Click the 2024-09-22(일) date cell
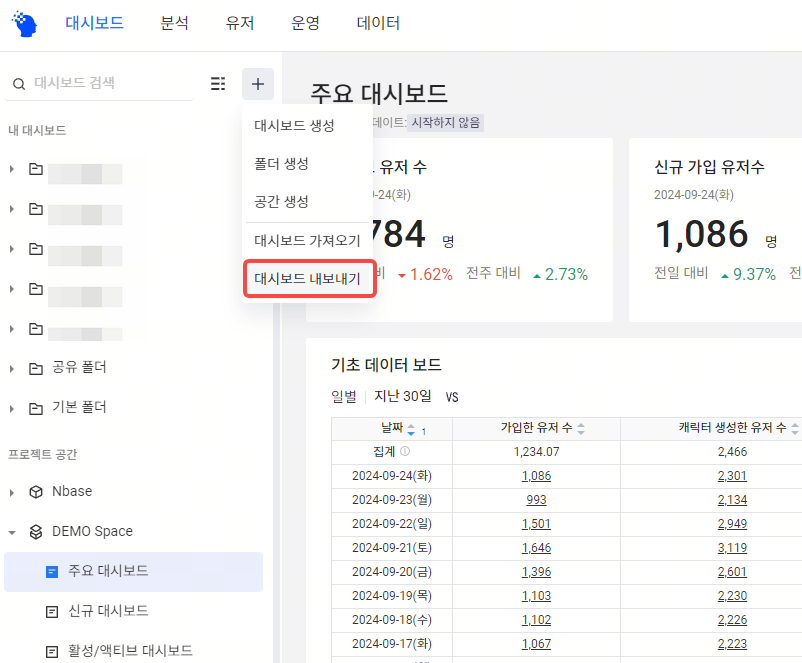802x663 pixels. click(x=392, y=524)
